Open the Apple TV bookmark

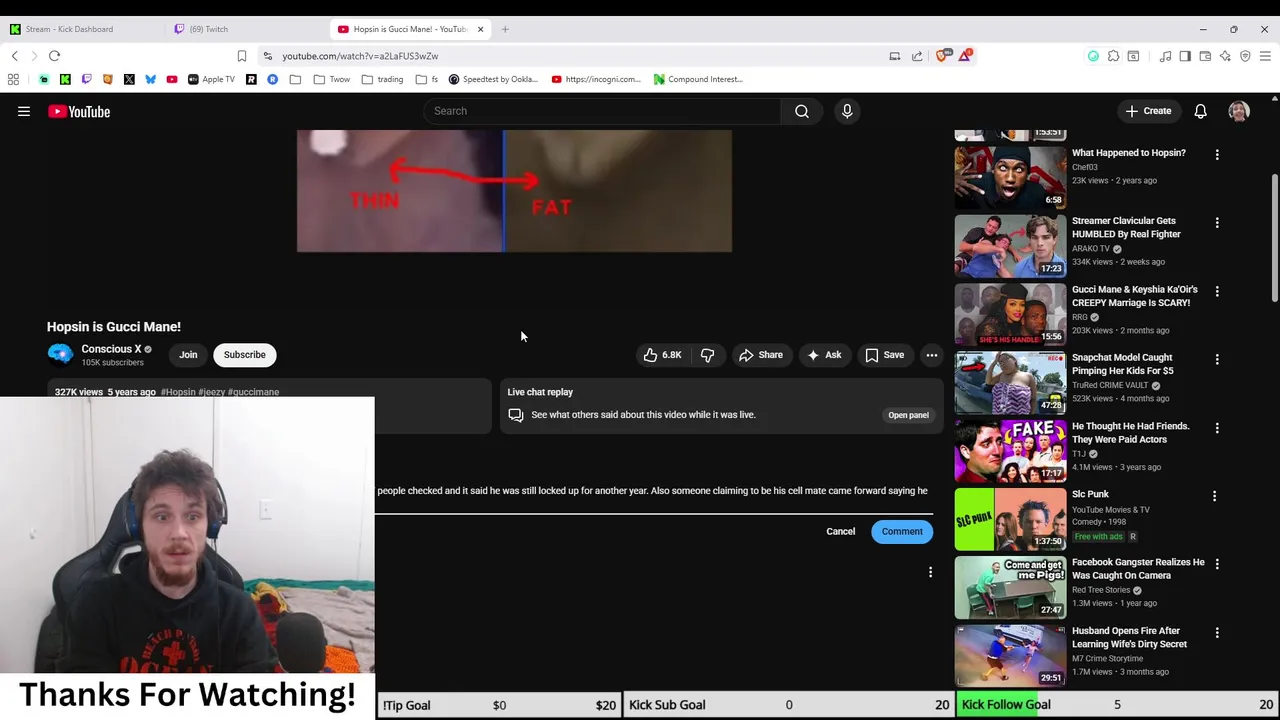[211, 79]
